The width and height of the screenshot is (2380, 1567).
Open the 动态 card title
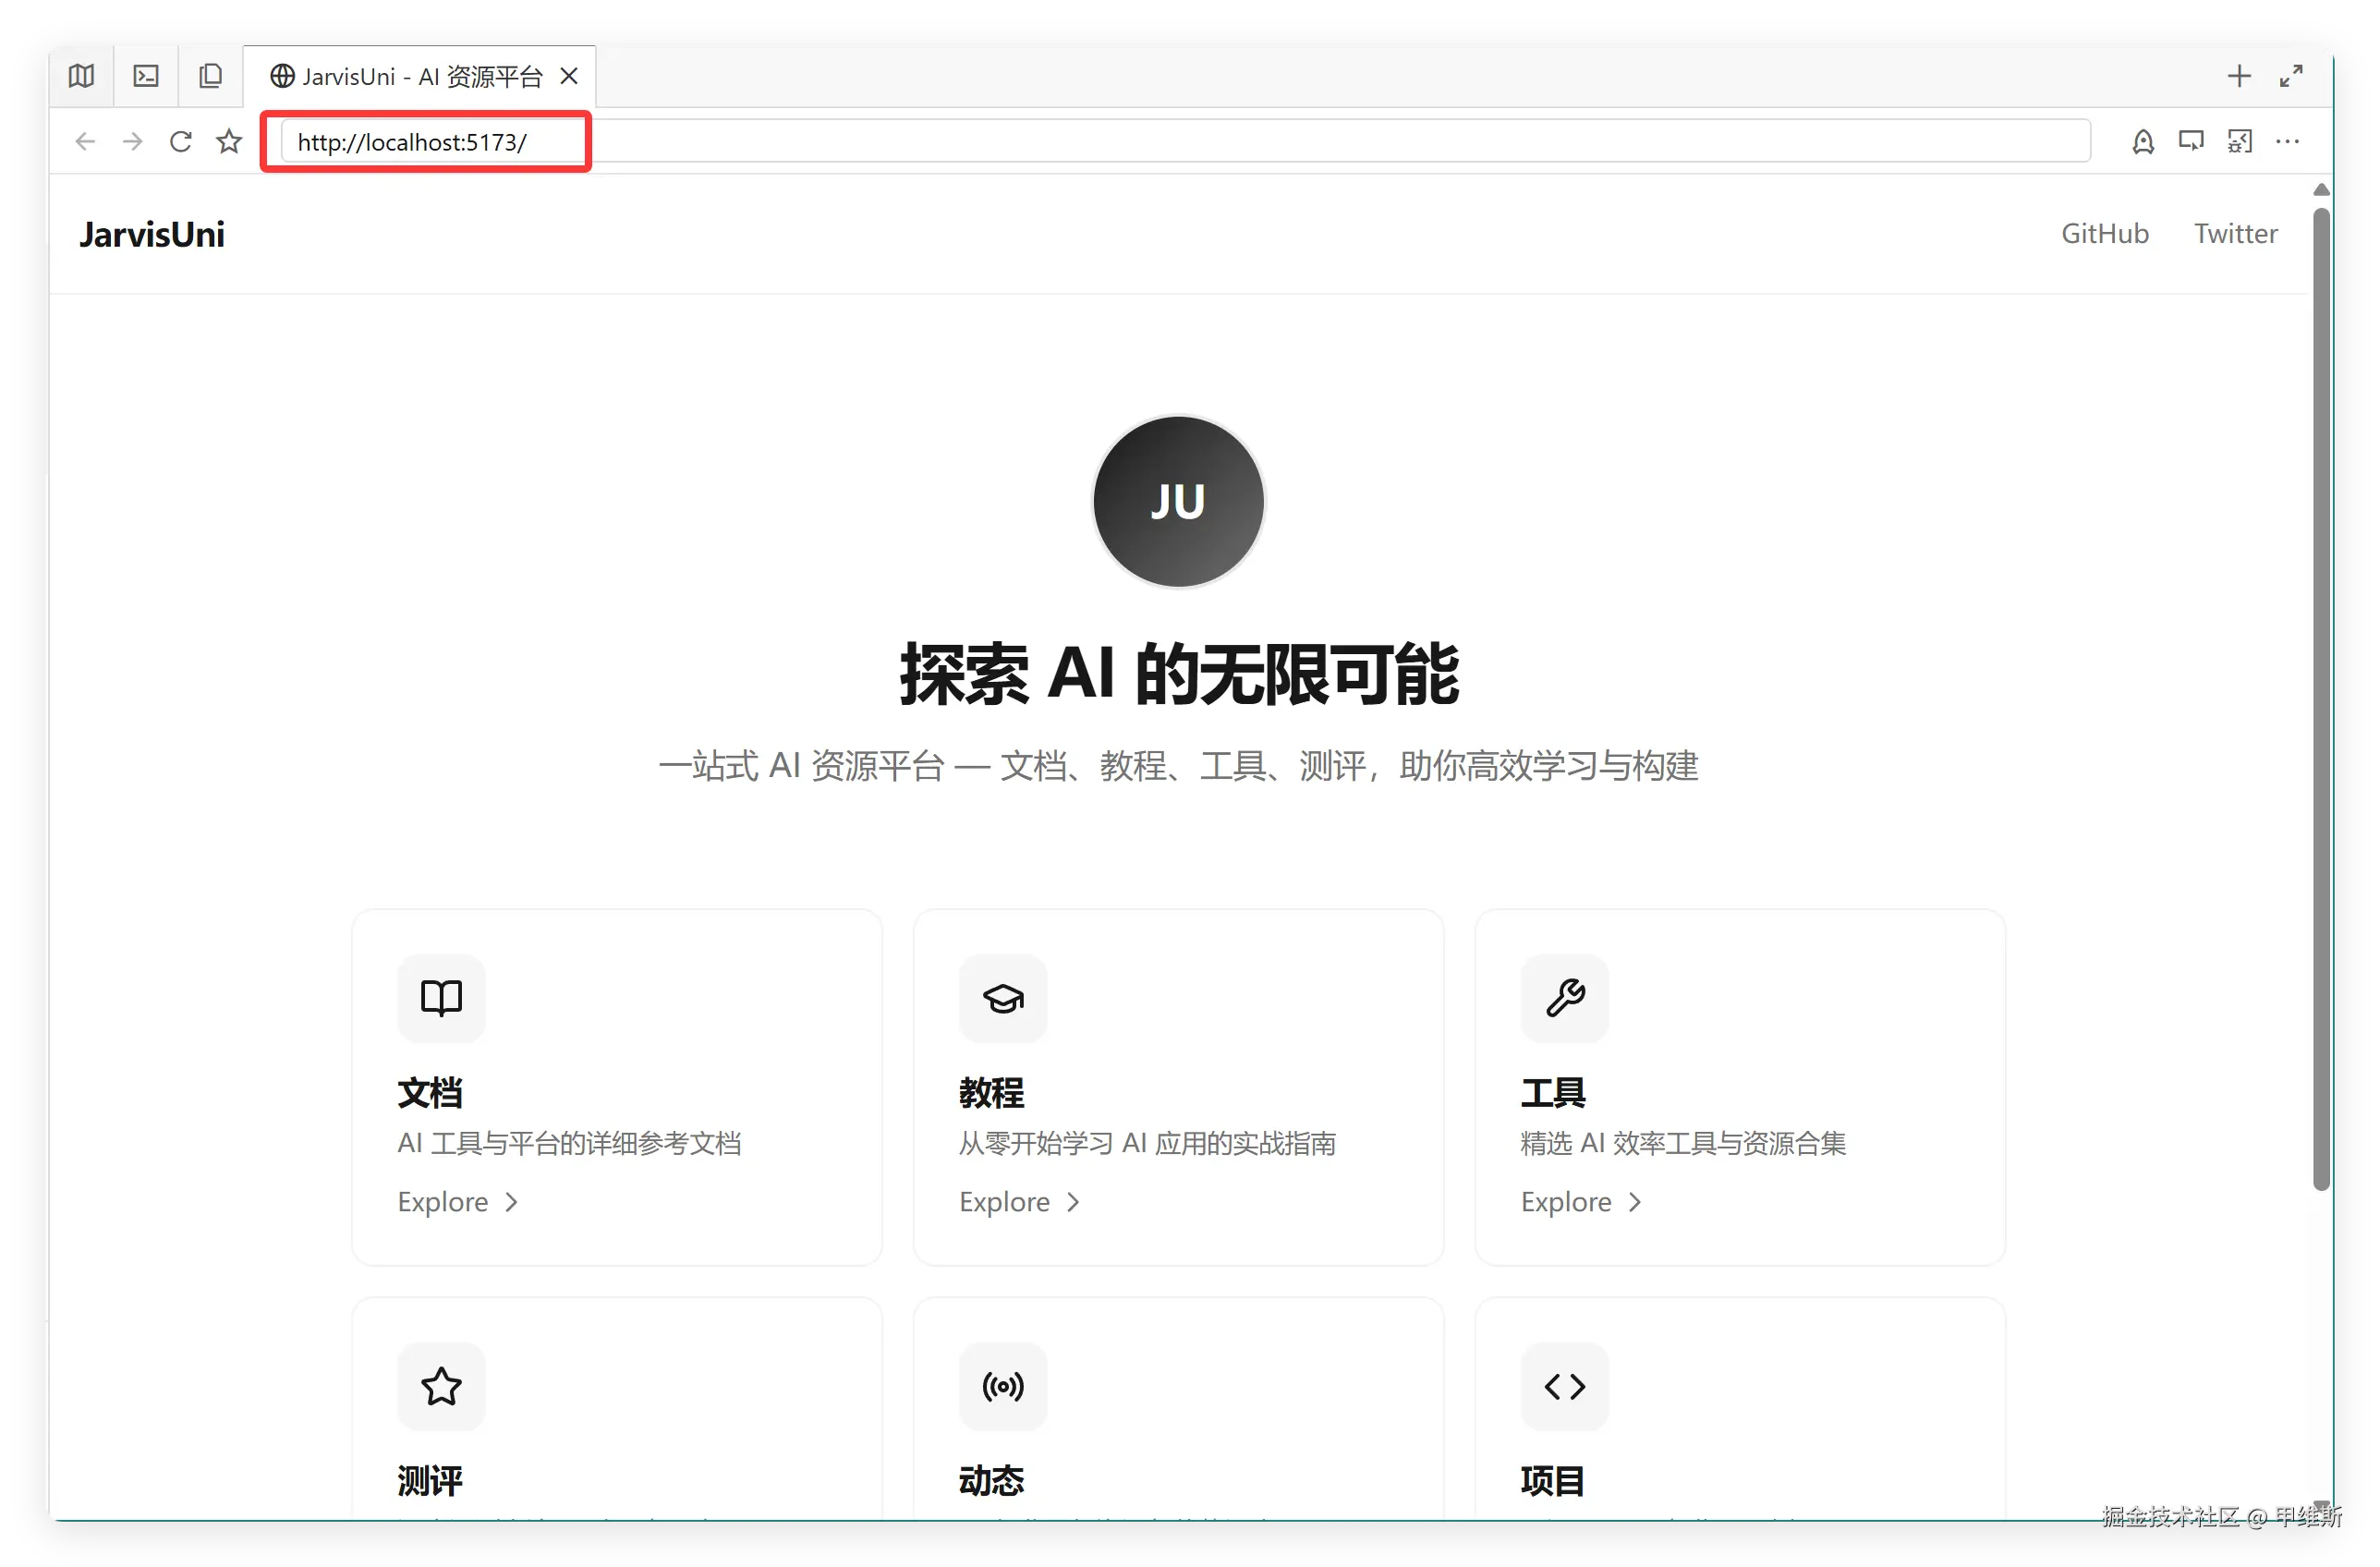coord(992,1481)
